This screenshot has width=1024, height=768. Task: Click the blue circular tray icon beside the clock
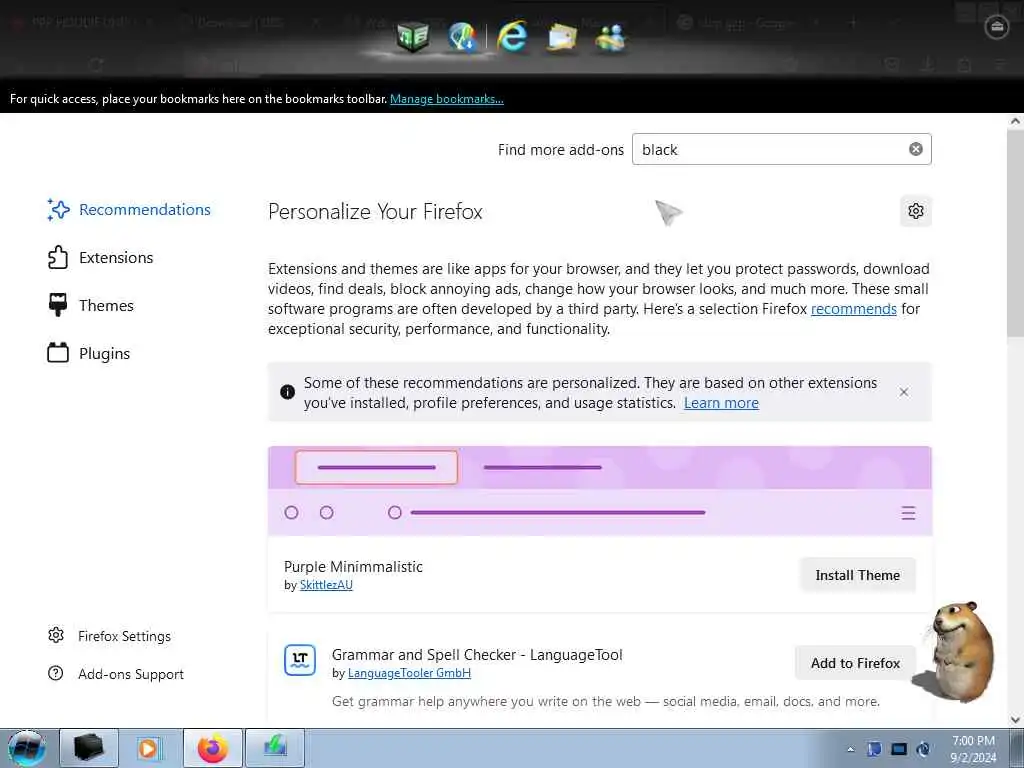coord(923,749)
